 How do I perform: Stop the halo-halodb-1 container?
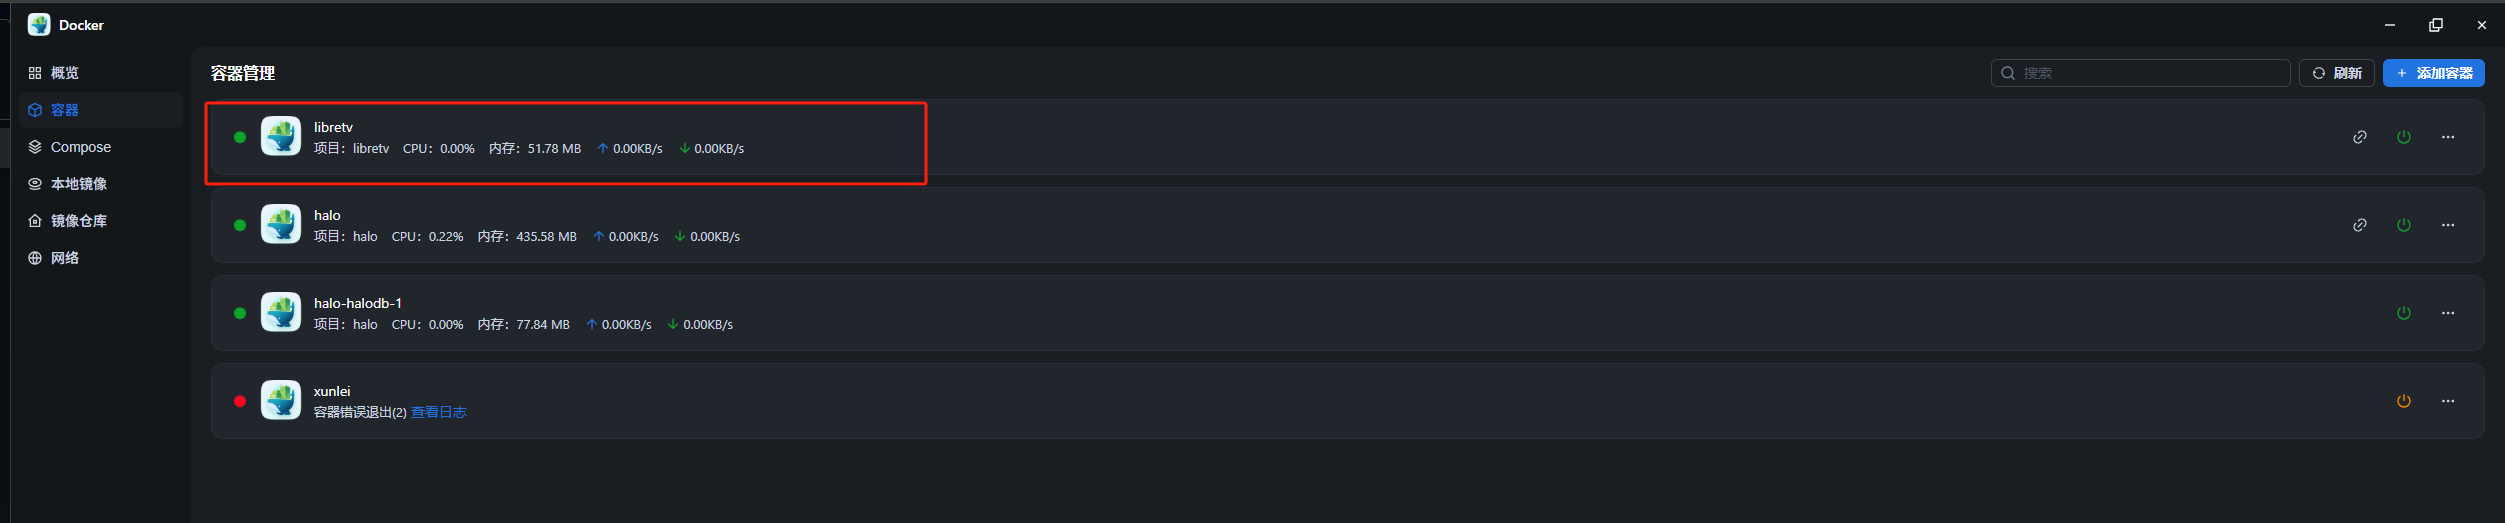(2403, 313)
